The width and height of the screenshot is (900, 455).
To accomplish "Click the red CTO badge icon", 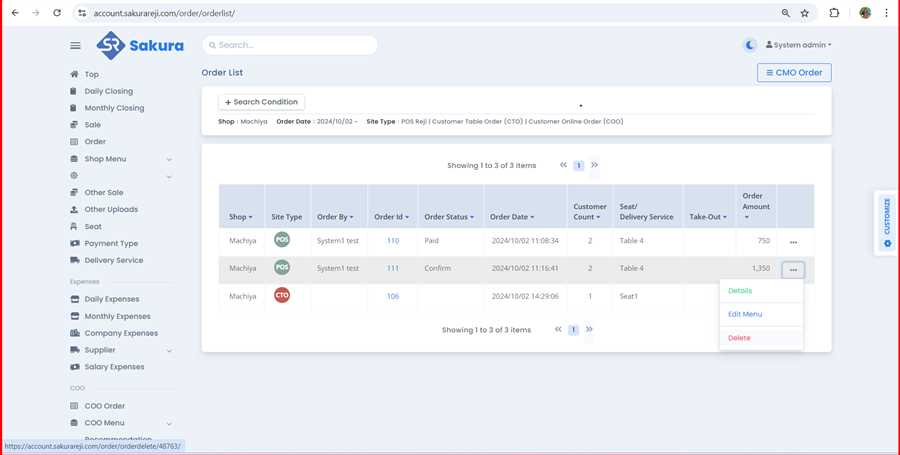I will [282, 296].
